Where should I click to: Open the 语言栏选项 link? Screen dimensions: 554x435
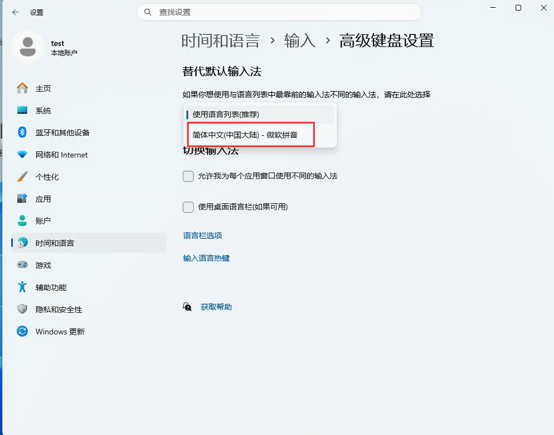(202, 235)
